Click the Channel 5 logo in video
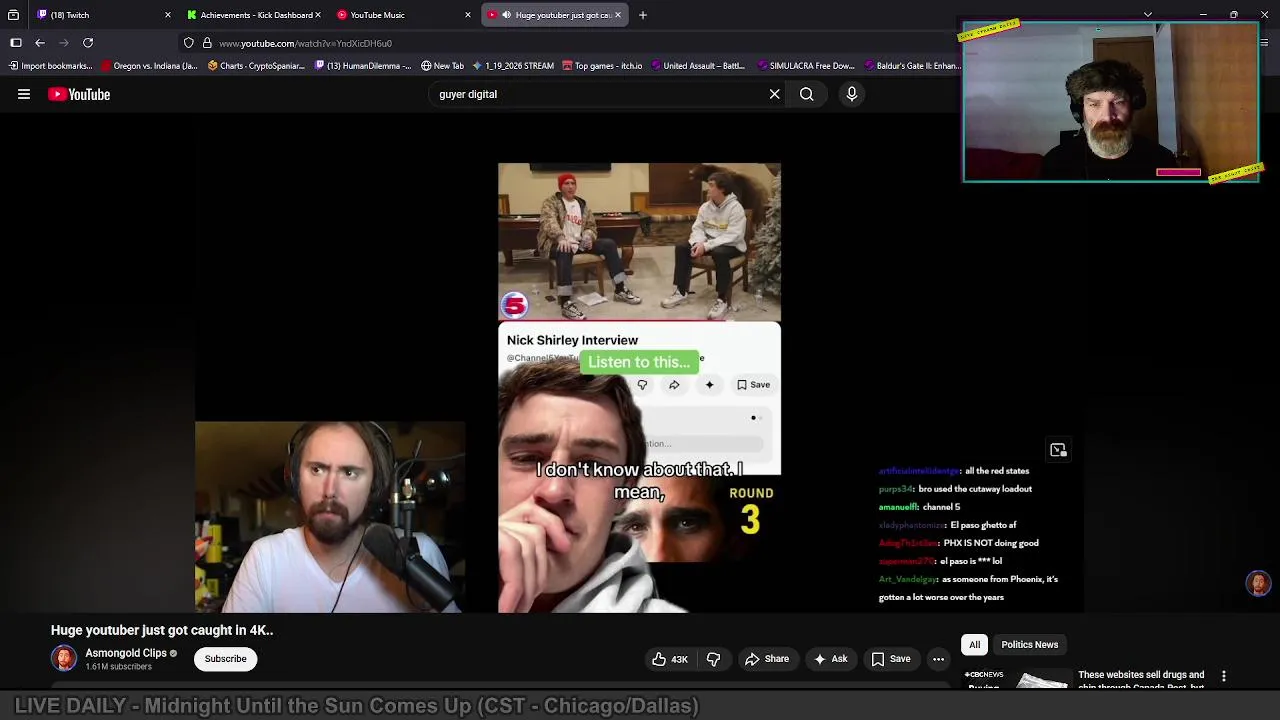 click(x=514, y=305)
